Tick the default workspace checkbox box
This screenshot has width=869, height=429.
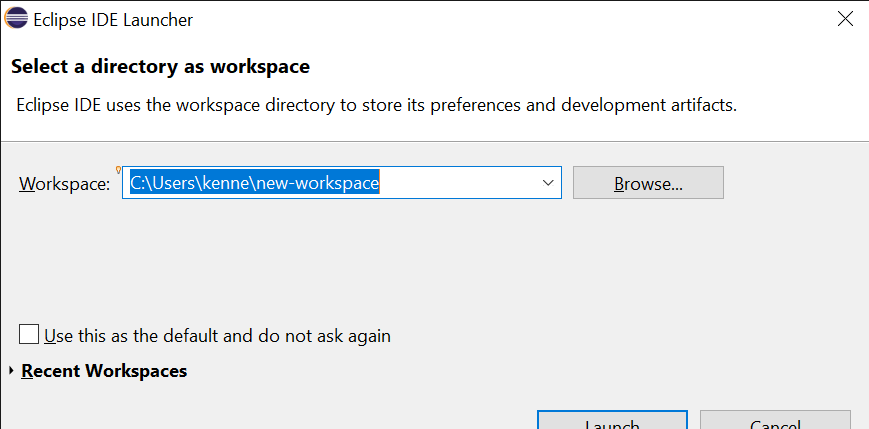click(29, 335)
